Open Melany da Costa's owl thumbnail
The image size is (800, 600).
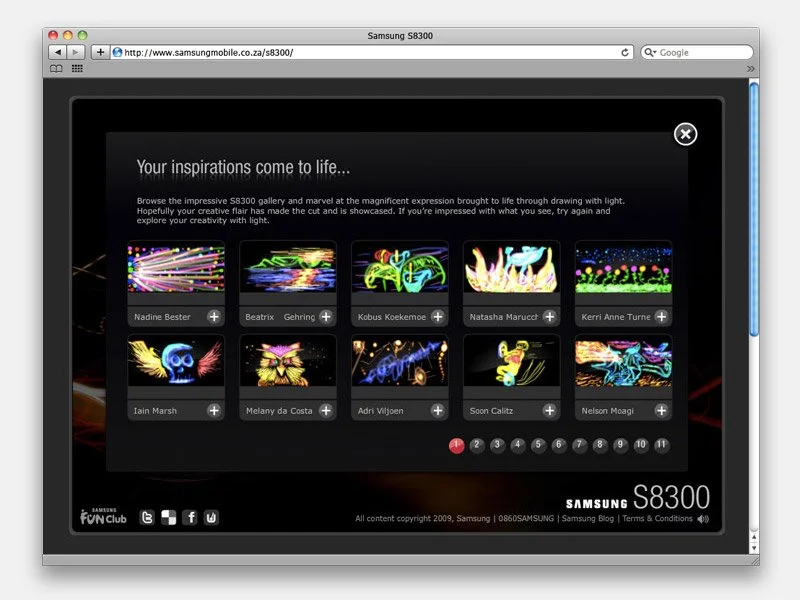(x=288, y=362)
